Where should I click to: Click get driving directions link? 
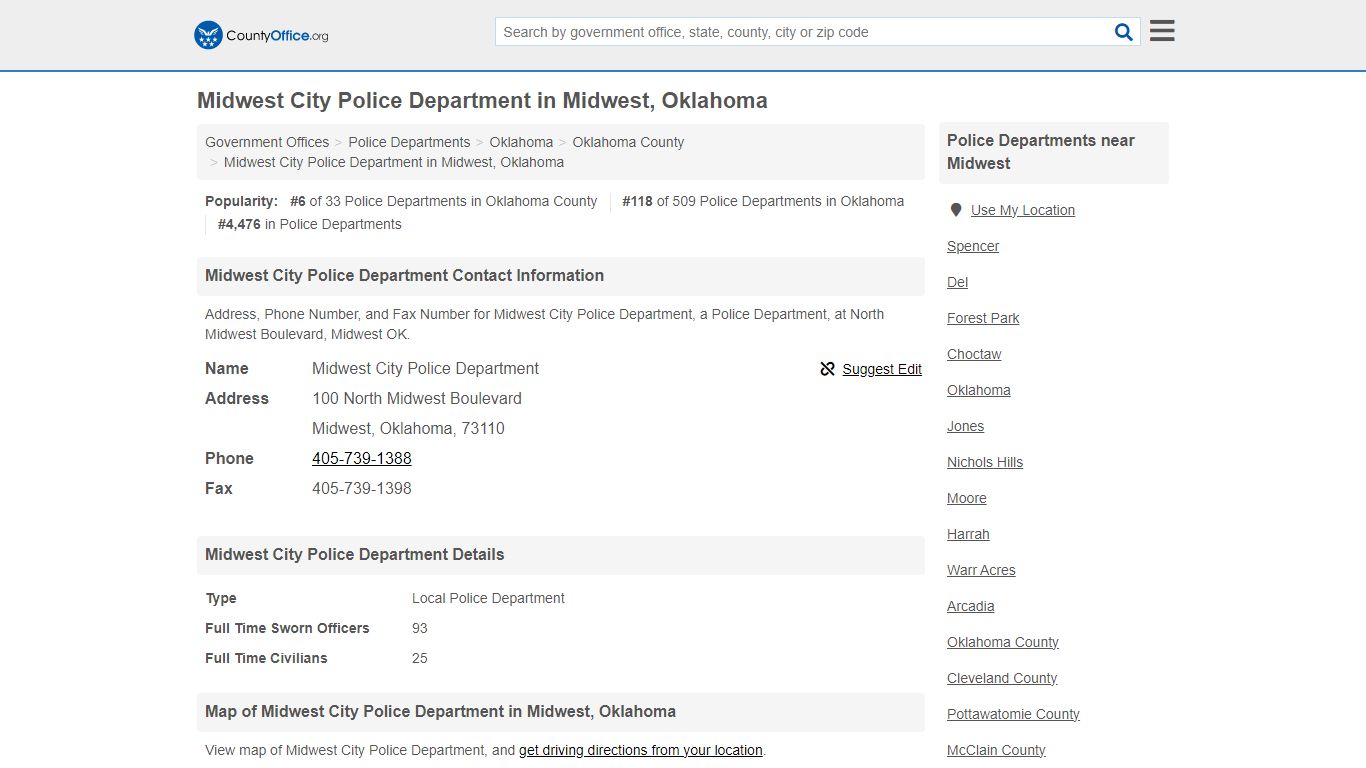[641, 750]
